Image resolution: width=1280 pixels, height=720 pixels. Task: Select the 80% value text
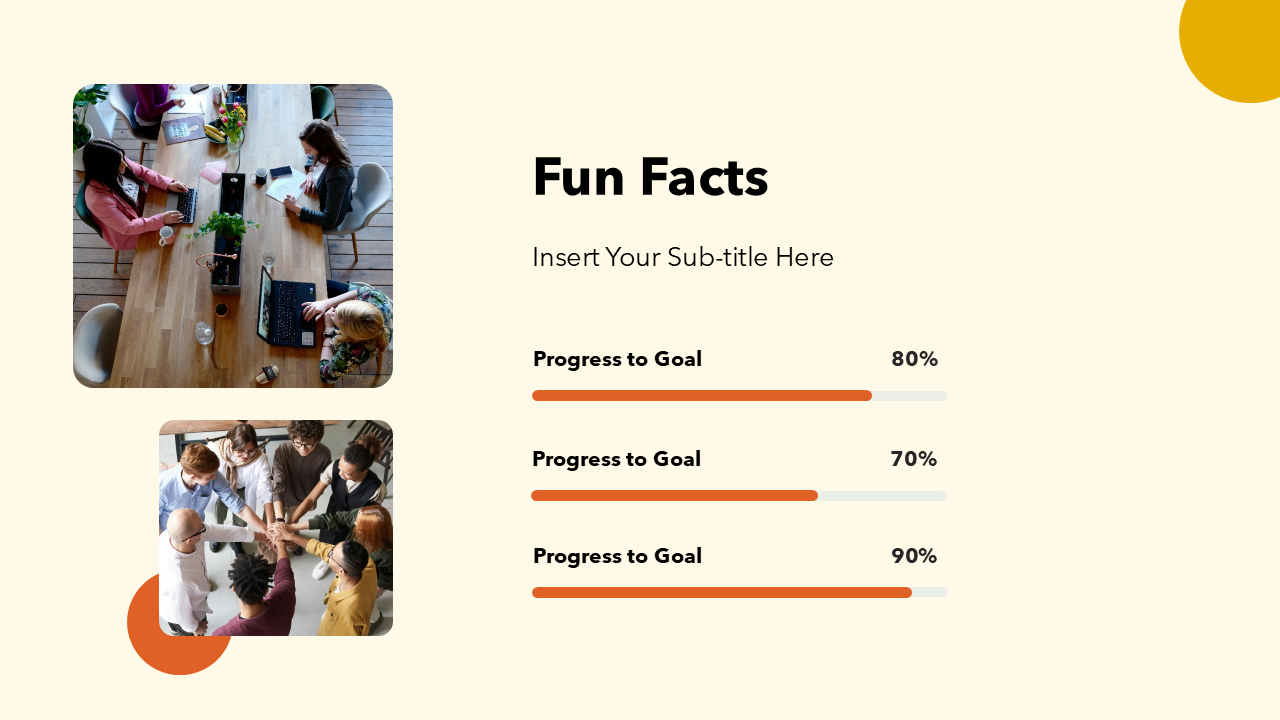[914, 359]
